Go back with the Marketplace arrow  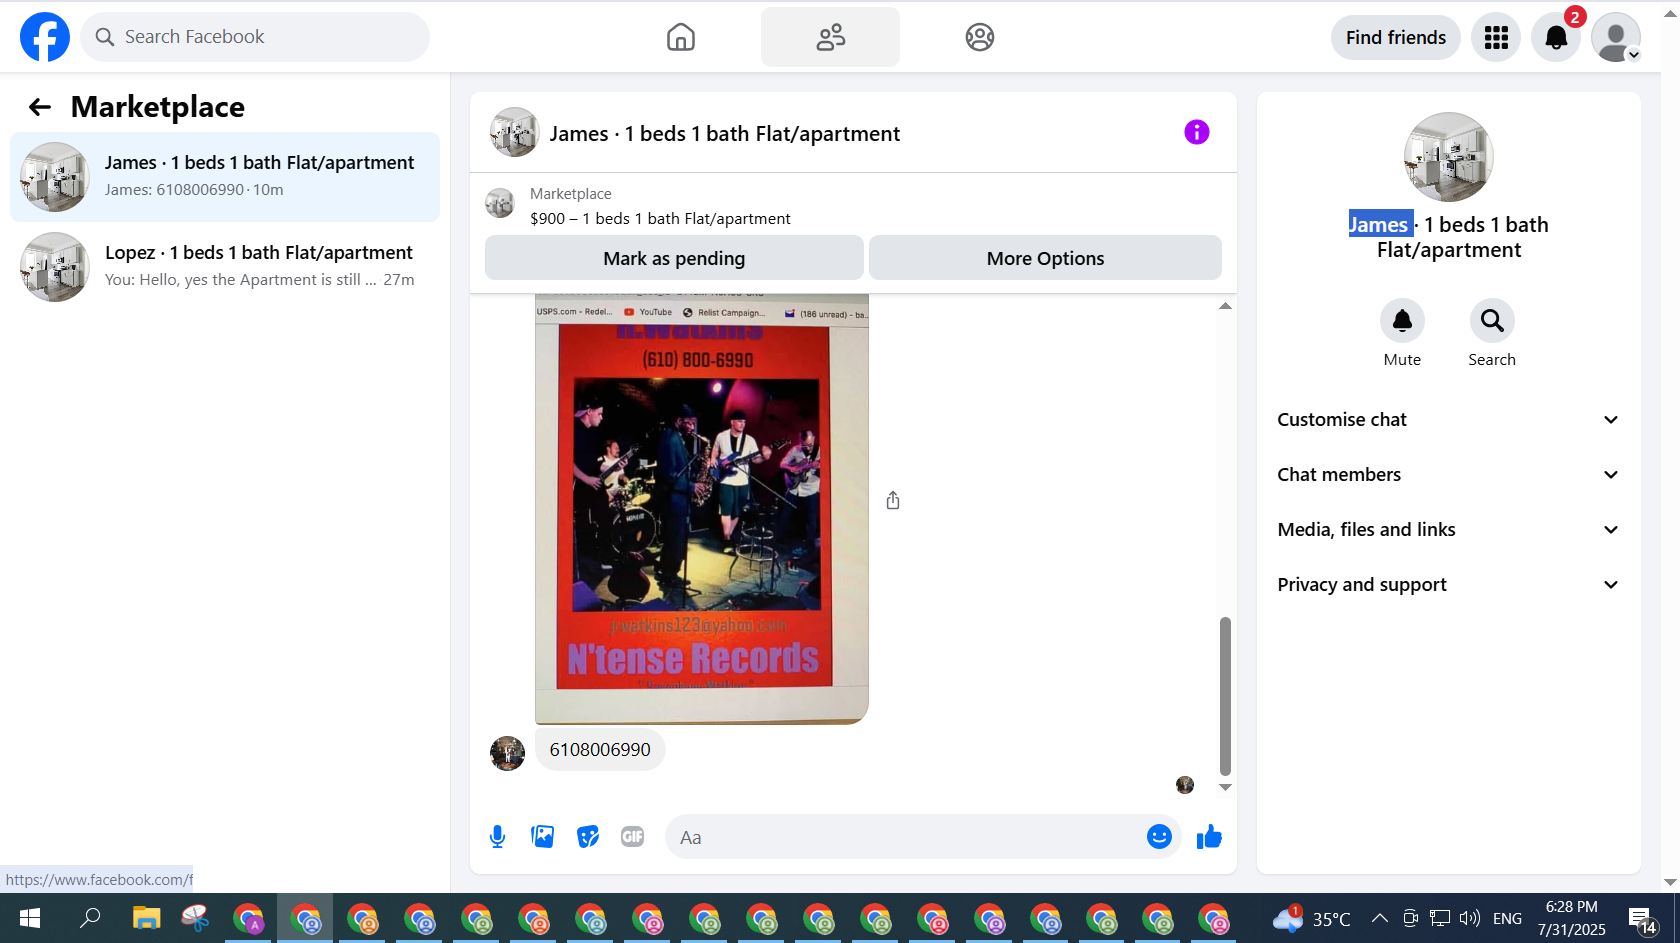coord(40,107)
